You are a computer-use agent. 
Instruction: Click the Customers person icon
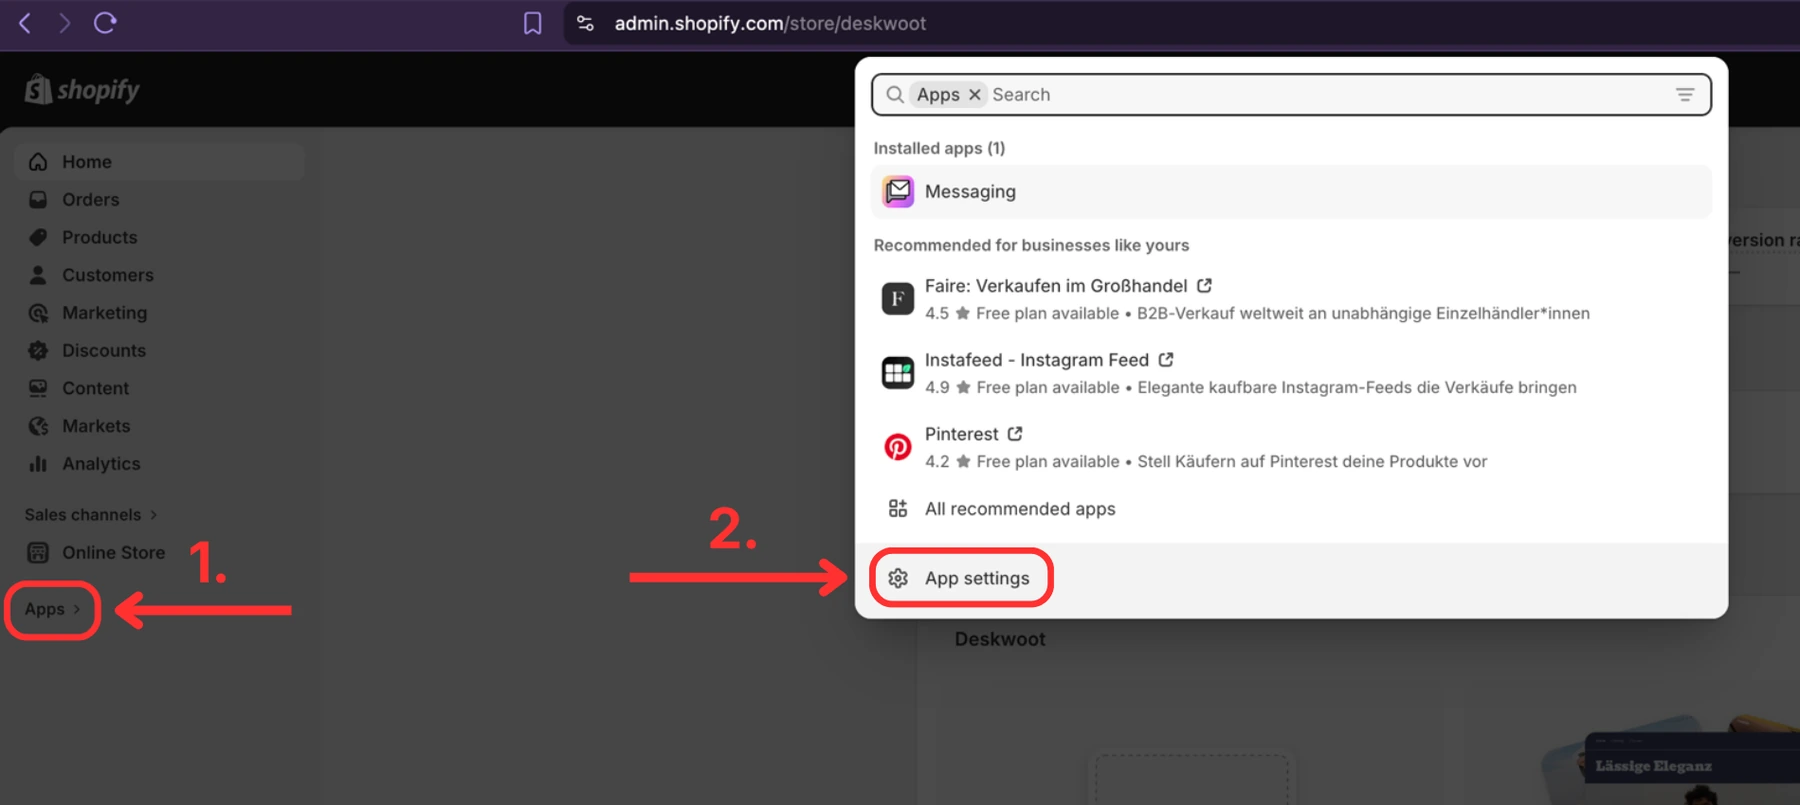[38, 275]
